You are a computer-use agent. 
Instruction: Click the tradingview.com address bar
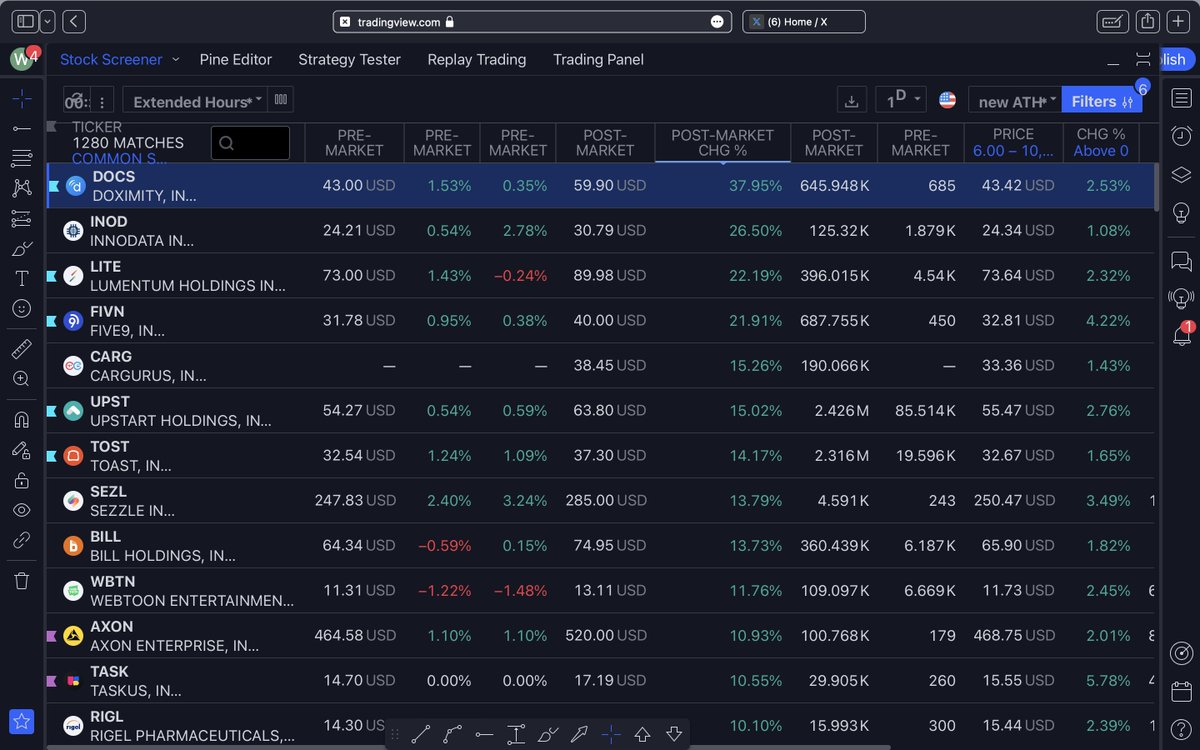coord(533,21)
